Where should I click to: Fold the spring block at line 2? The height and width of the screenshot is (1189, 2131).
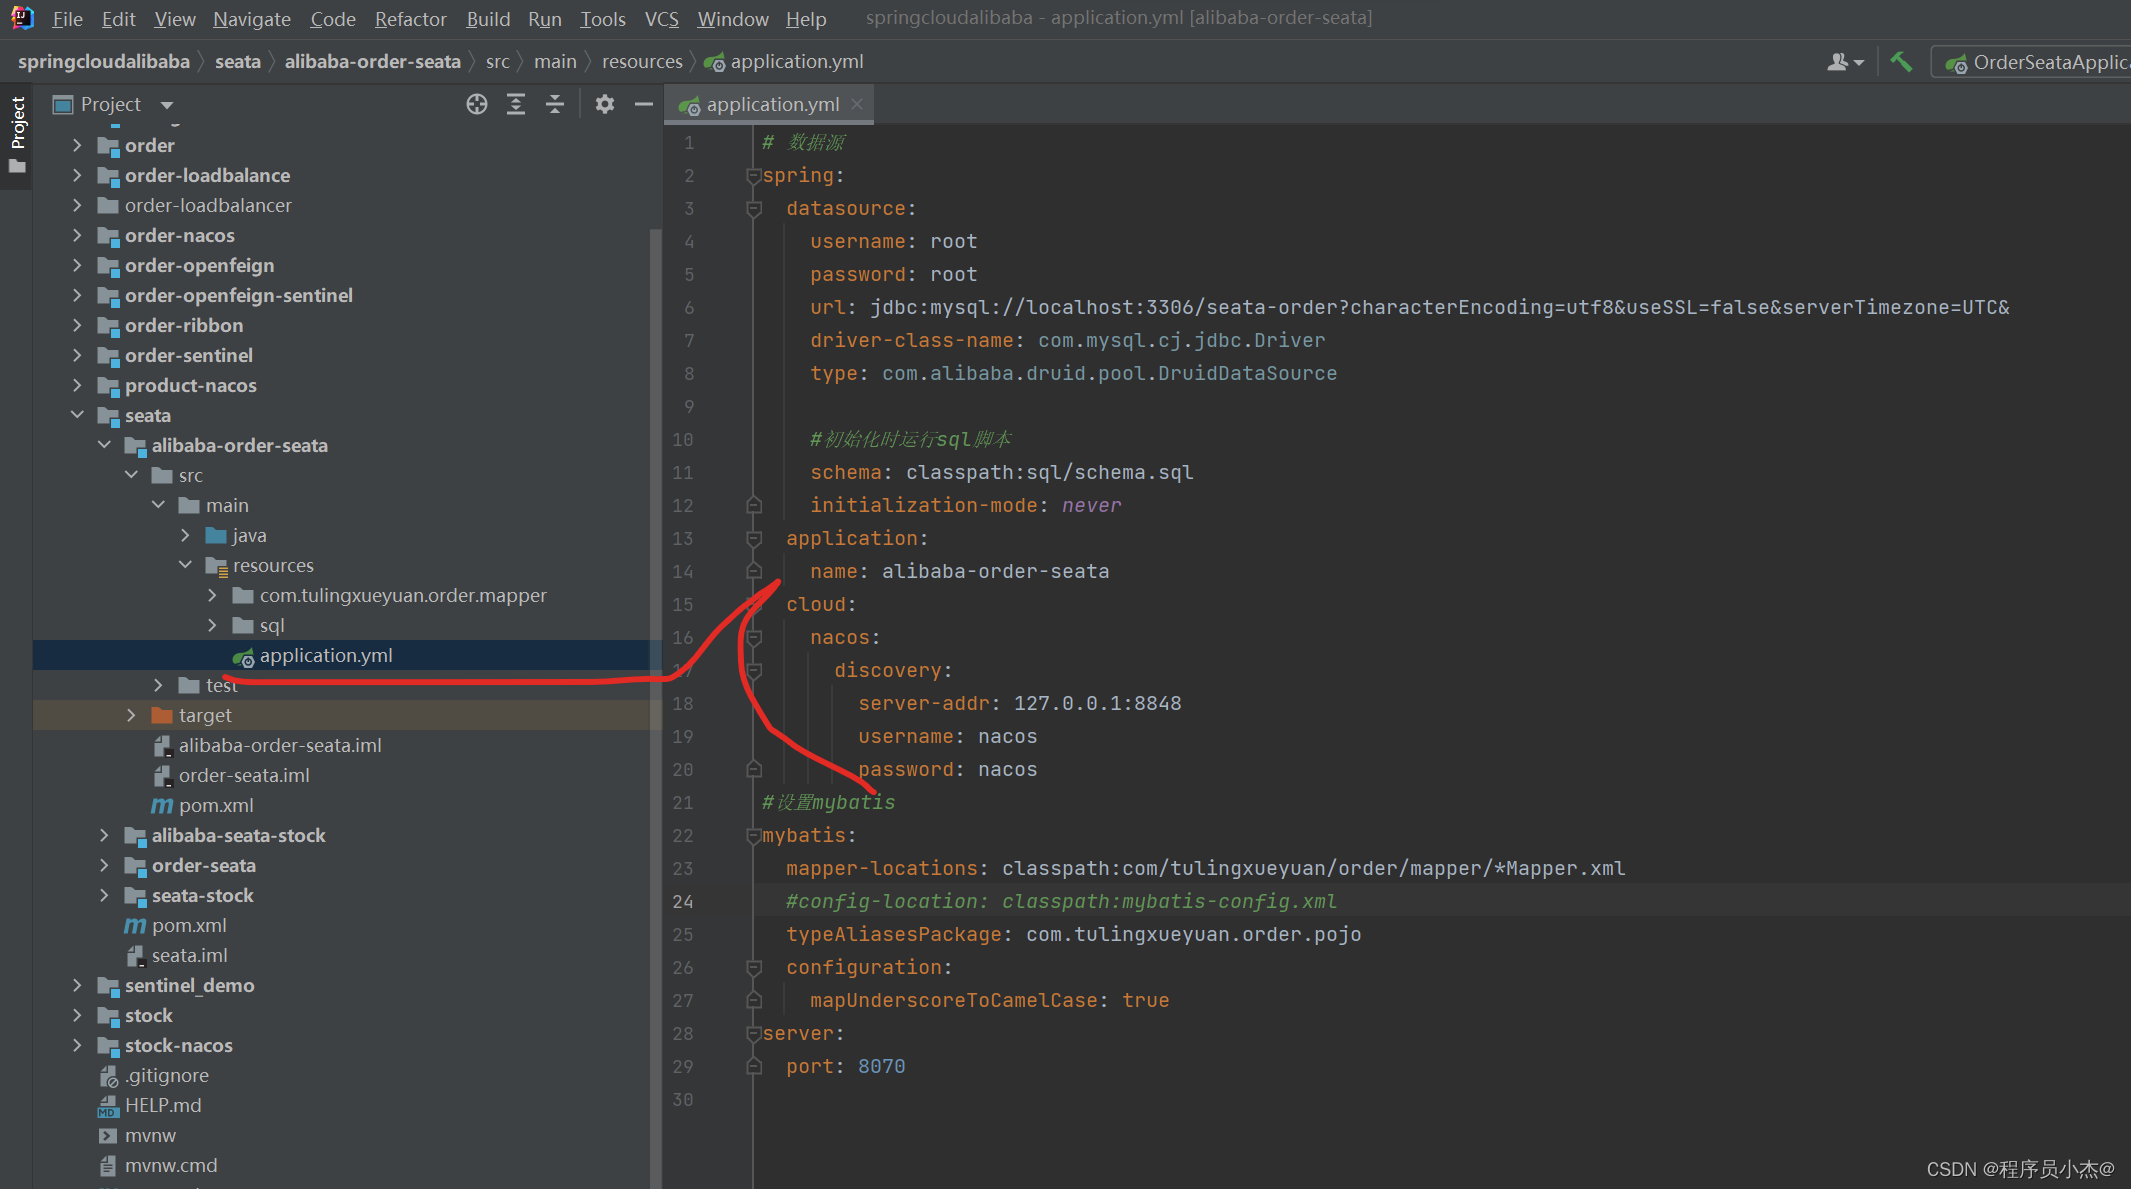(754, 176)
